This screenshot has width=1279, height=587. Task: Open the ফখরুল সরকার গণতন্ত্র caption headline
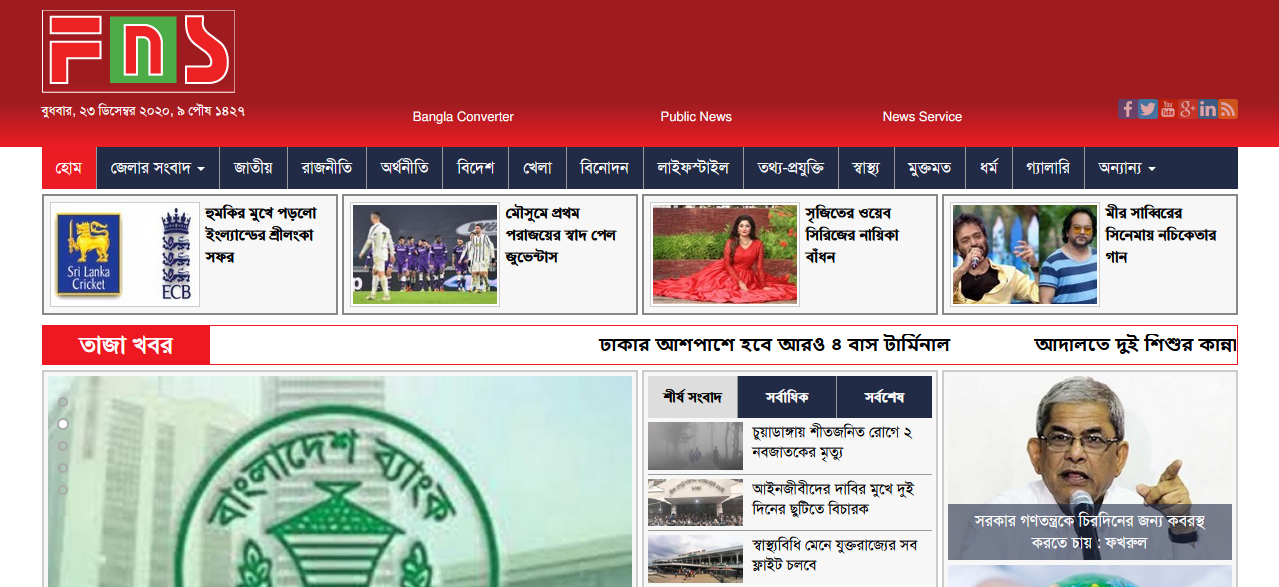tap(1090, 531)
